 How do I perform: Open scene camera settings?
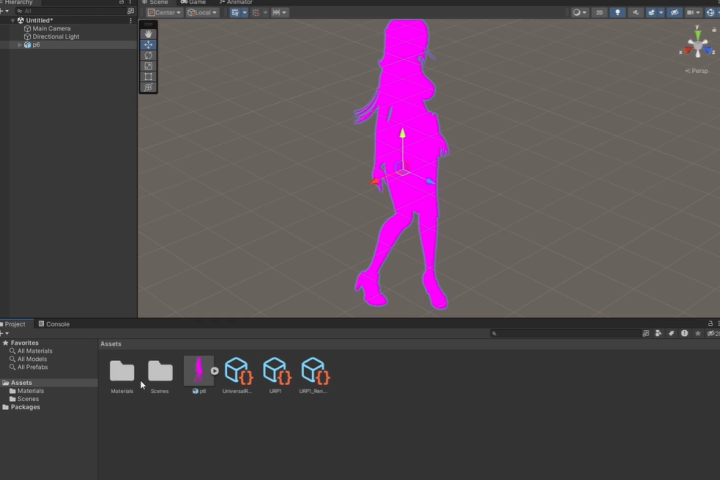click(x=690, y=12)
